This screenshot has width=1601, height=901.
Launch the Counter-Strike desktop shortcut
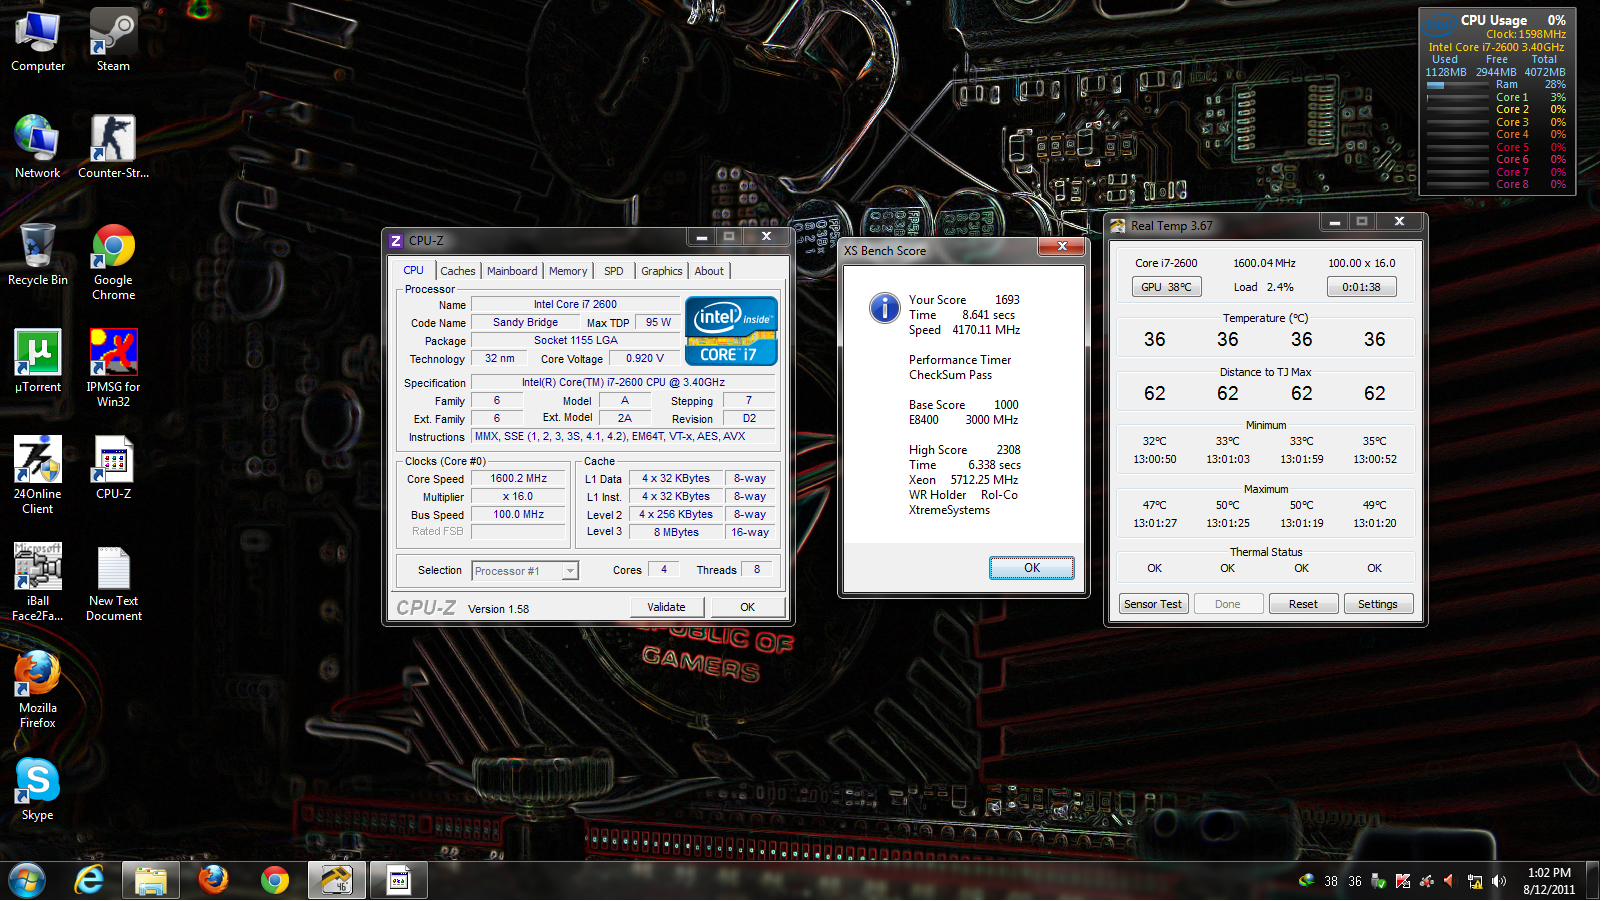[113, 147]
